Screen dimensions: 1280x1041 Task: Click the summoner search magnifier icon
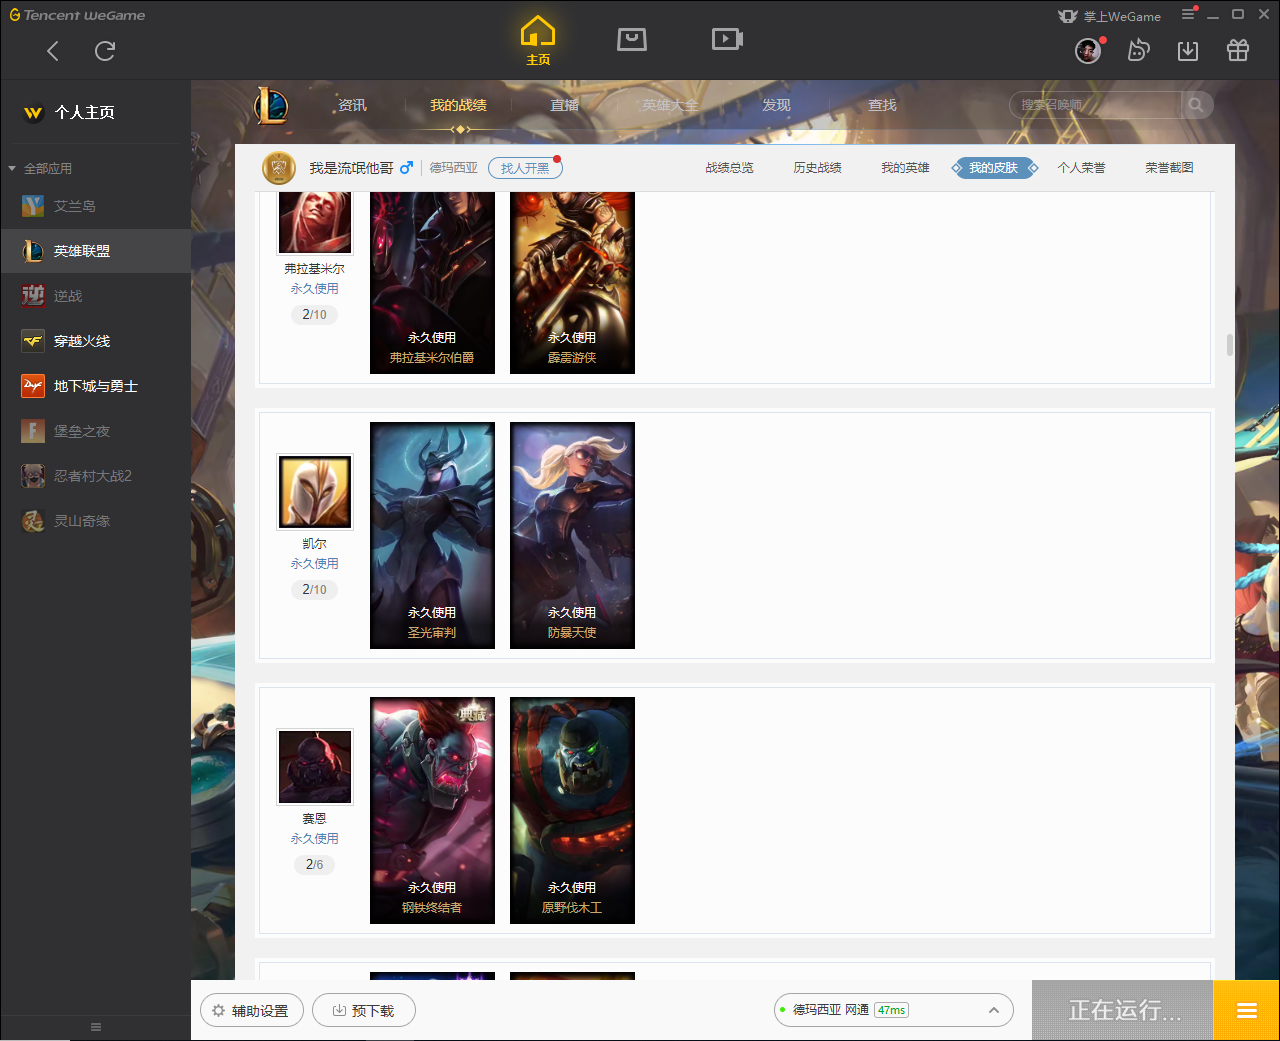coord(1196,105)
